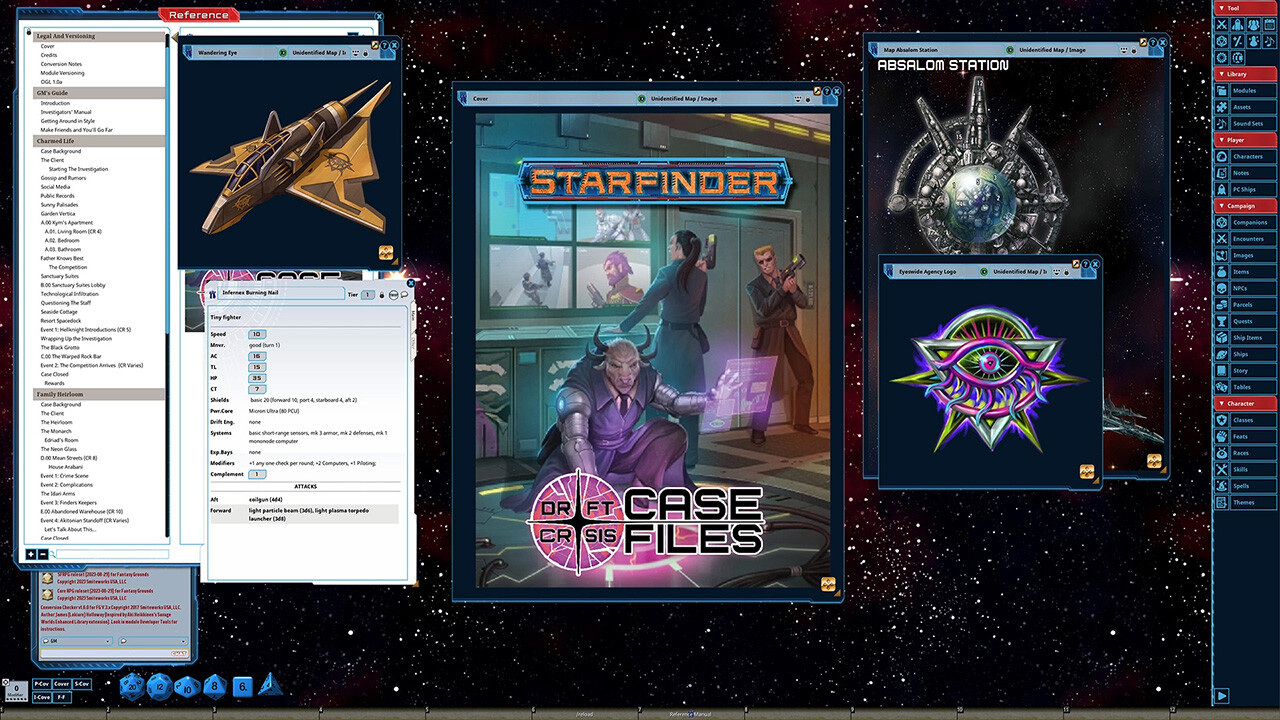1280x720 pixels.
Task: Click the reference search input field
Action: click(x=110, y=554)
